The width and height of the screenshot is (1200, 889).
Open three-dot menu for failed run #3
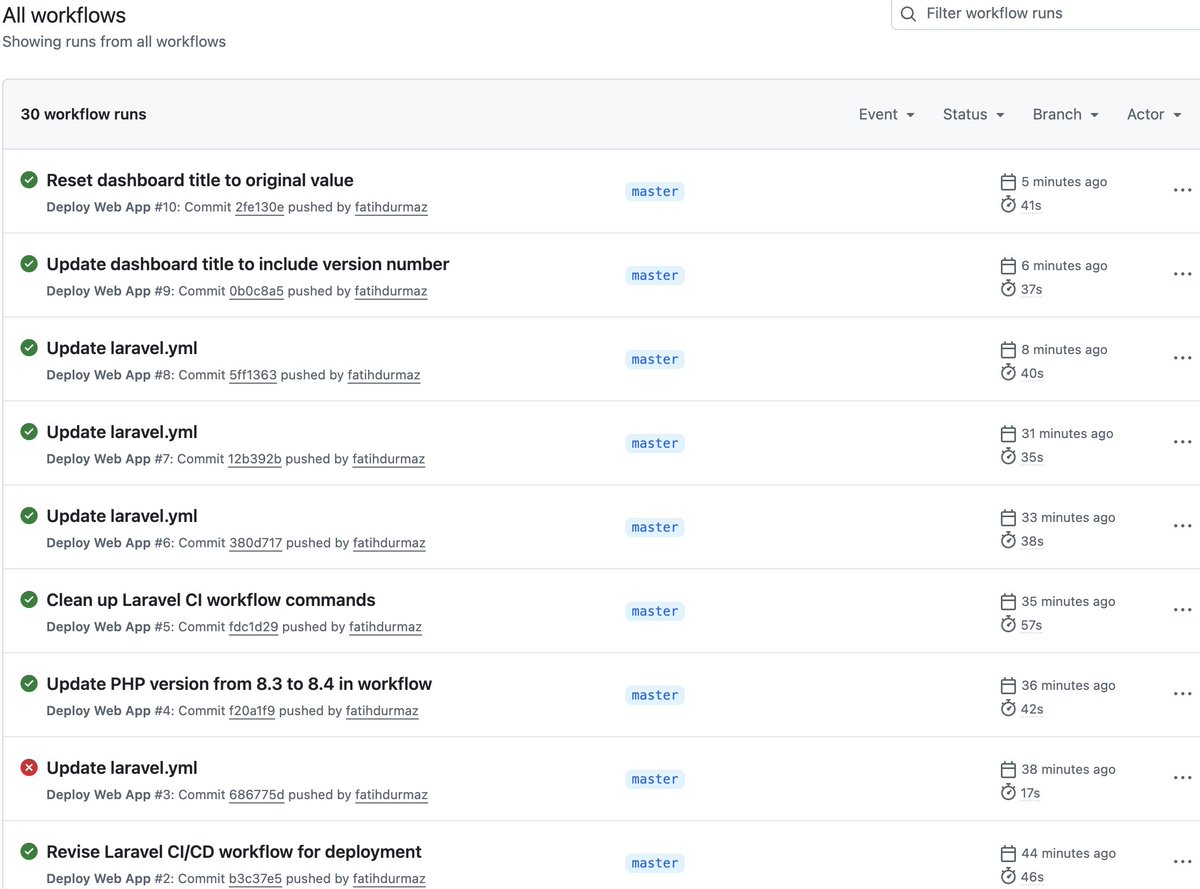pos(1182,778)
